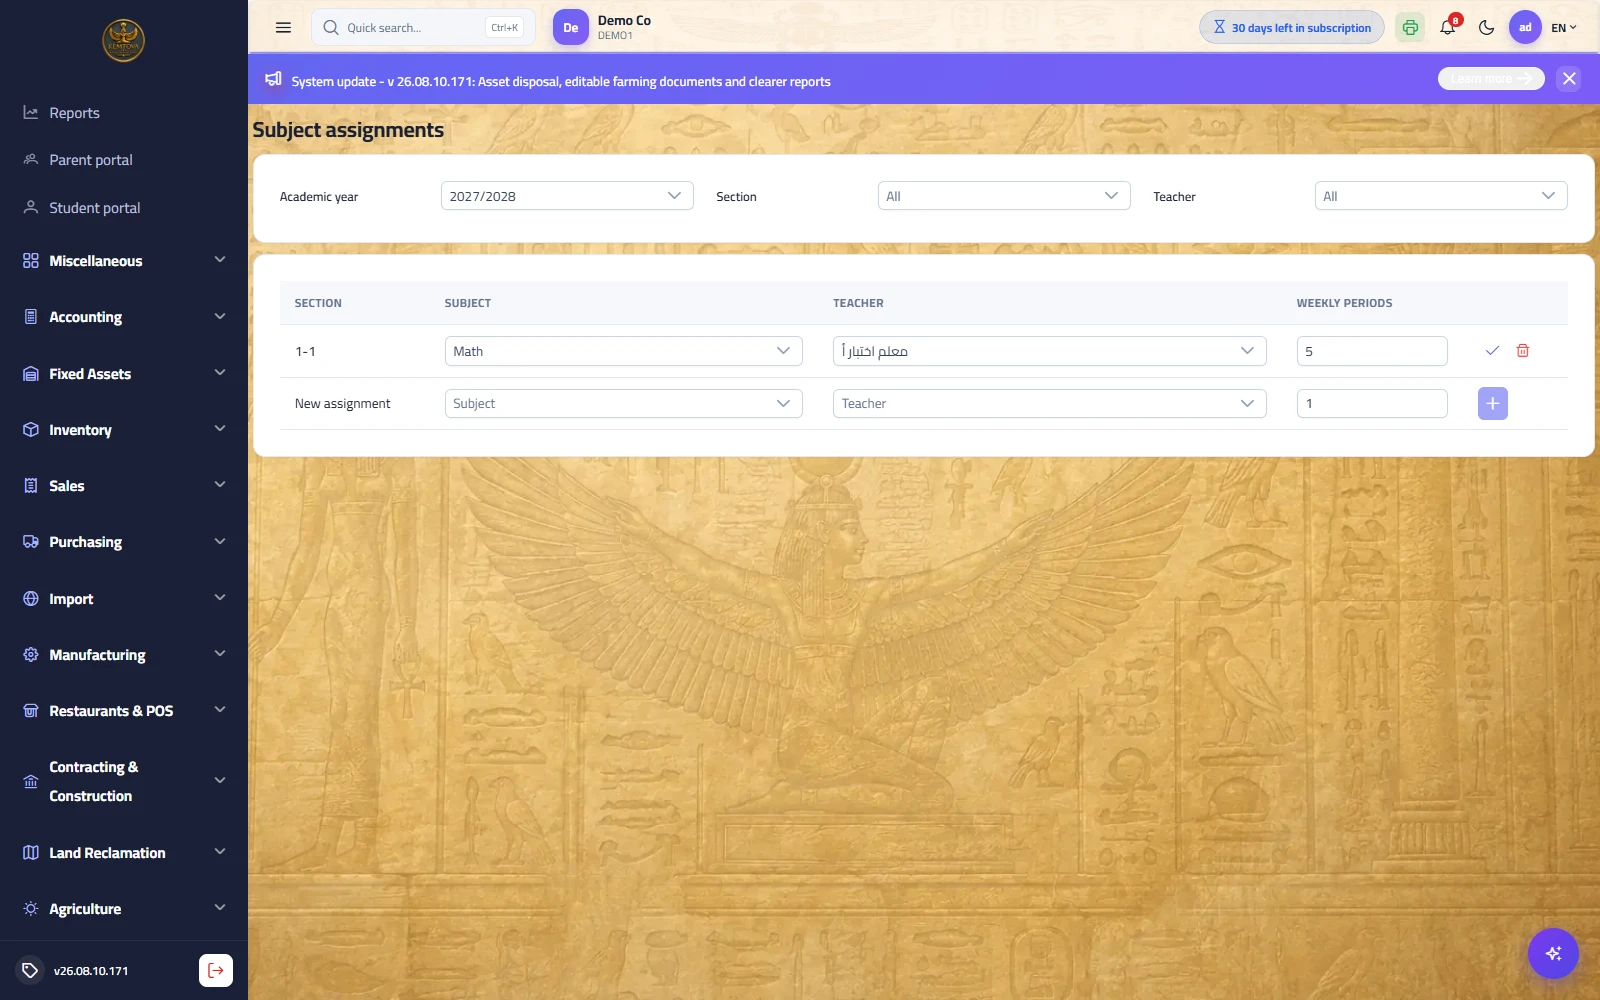The height and width of the screenshot is (1000, 1600).
Task: Click the logout icon in sidebar footer
Action: [x=216, y=970]
